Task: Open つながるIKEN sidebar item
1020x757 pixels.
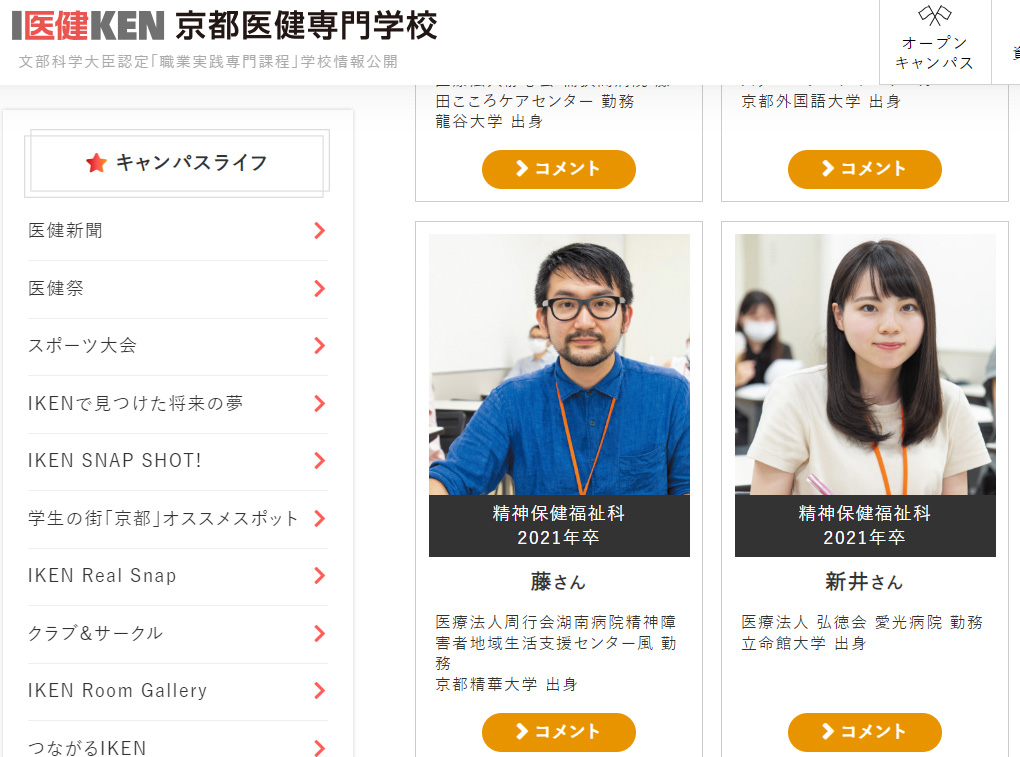Action: (87, 747)
